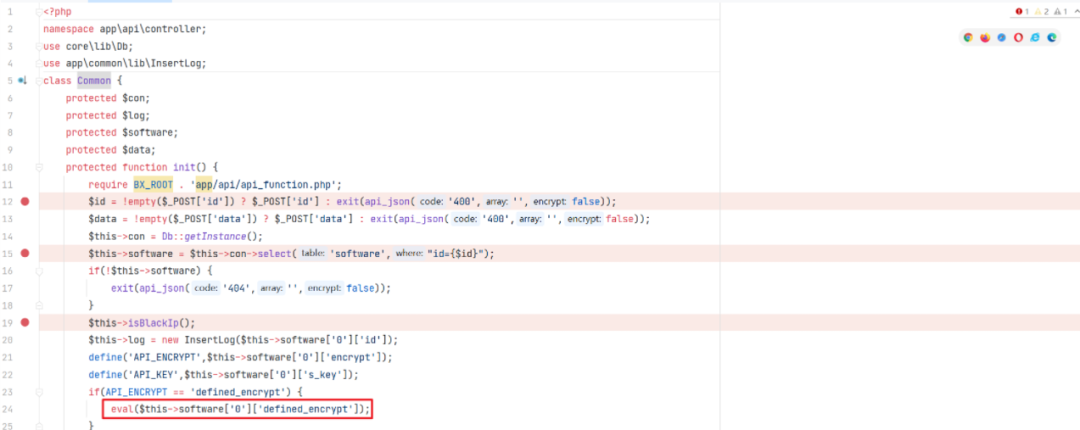Open file in Edge browser
This screenshot has height=430, width=1080.
tap(1052, 38)
